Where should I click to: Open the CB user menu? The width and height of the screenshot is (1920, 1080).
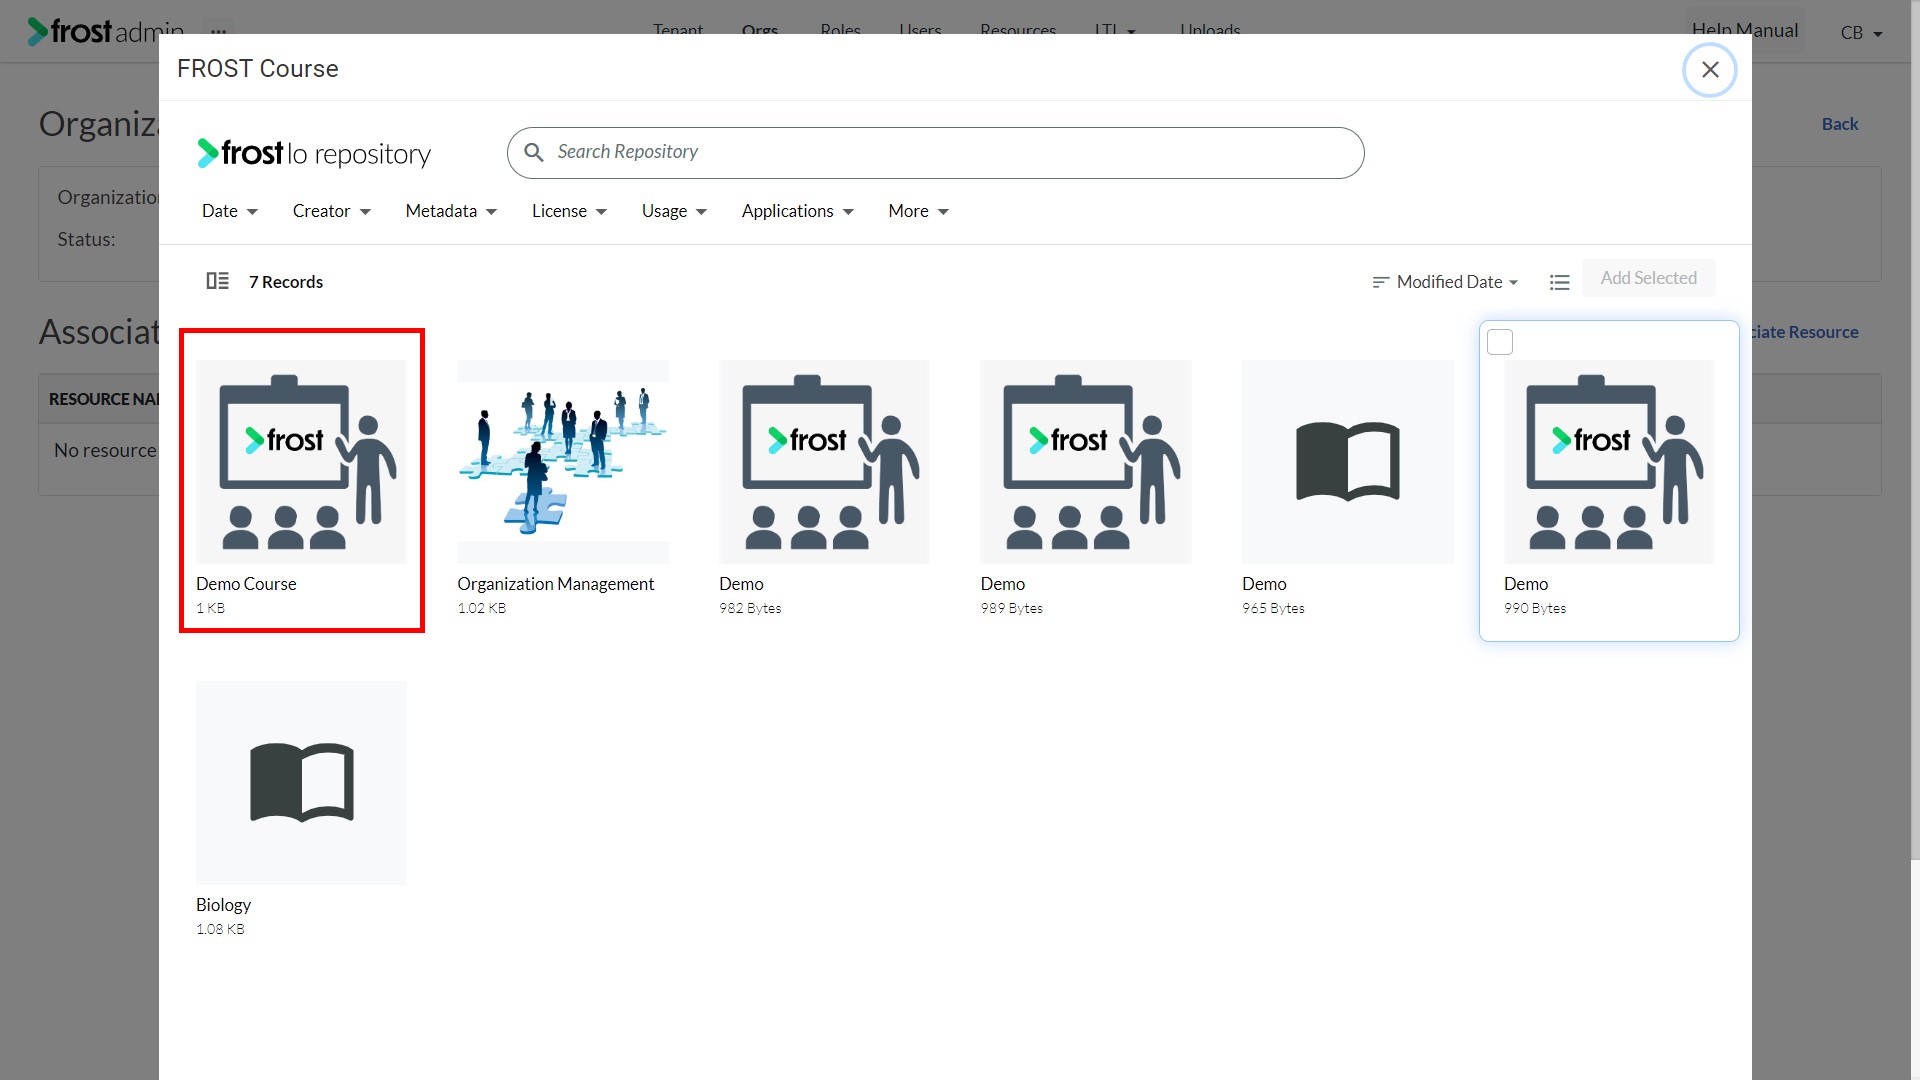tap(1861, 33)
